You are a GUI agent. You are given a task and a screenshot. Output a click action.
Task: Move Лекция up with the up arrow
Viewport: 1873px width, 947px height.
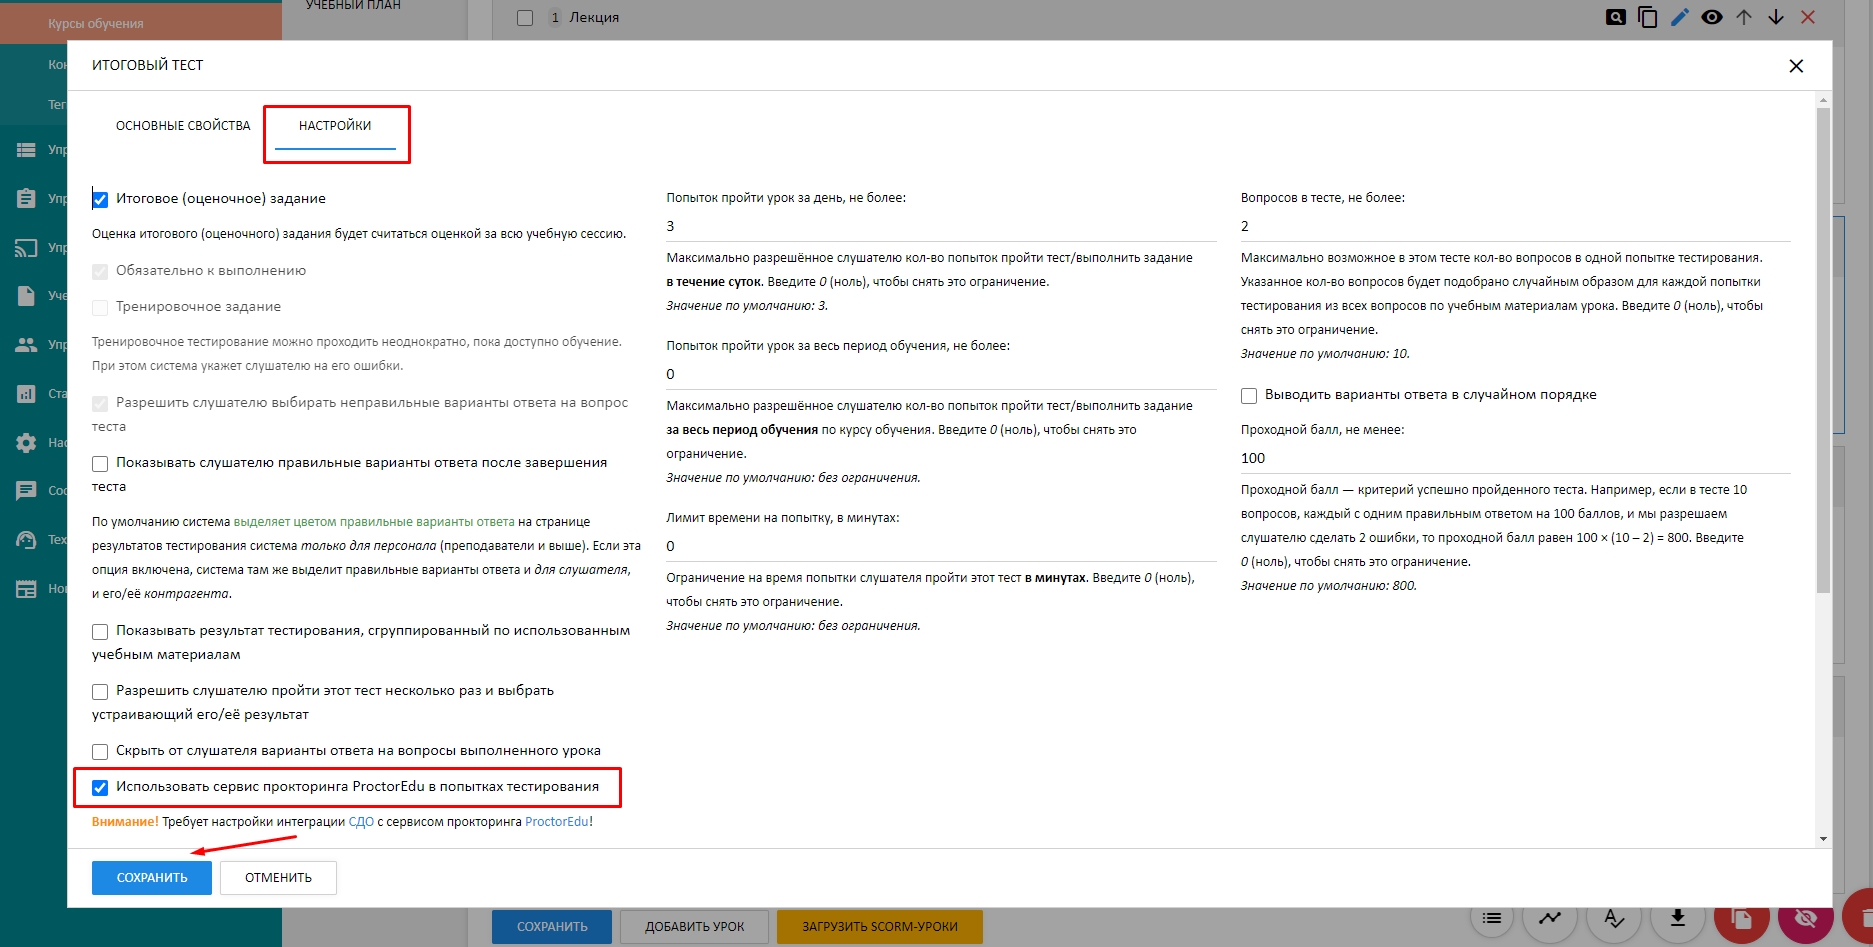coord(1743,17)
